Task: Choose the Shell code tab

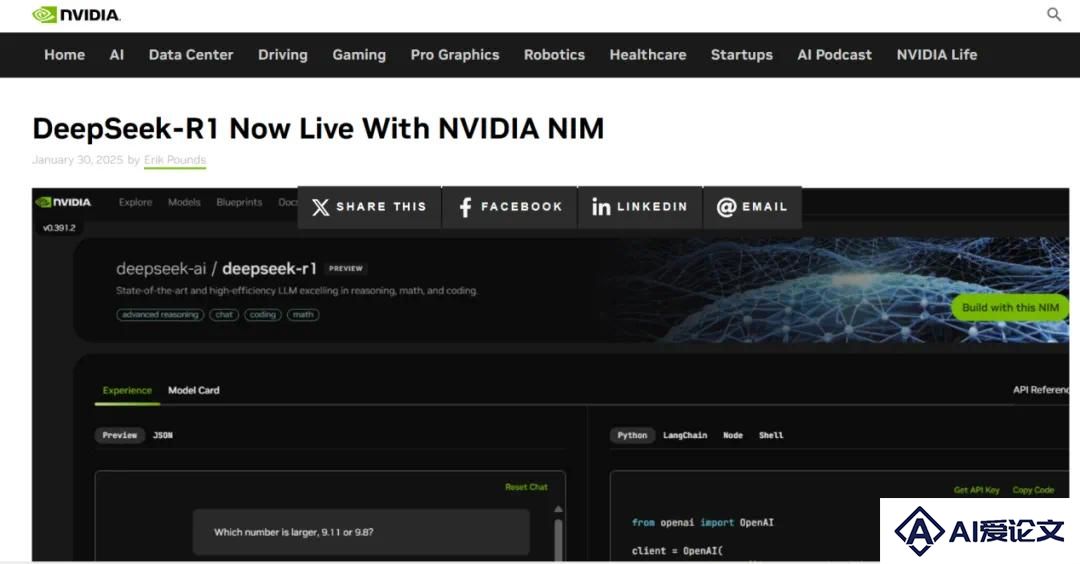Action: click(771, 435)
